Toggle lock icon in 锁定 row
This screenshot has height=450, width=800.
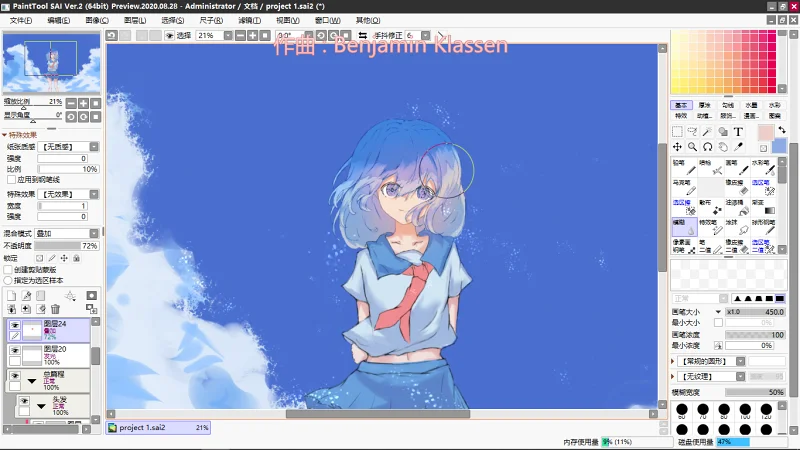click(x=77, y=258)
